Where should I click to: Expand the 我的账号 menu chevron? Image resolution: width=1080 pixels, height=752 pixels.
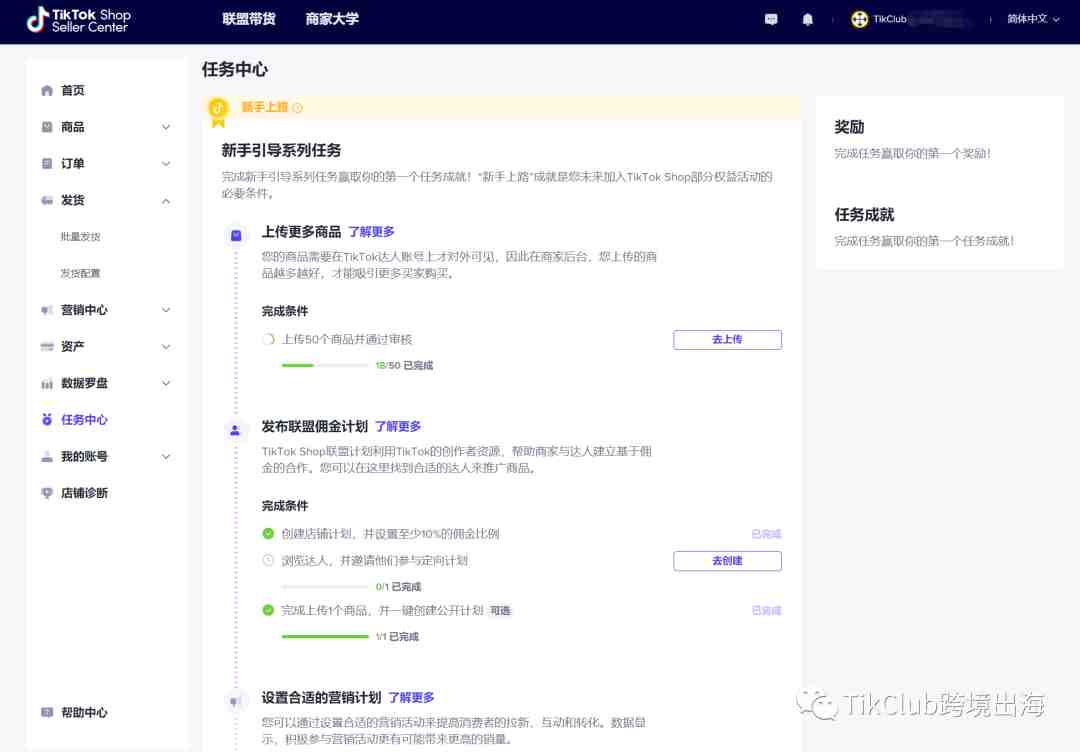coord(166,457)
